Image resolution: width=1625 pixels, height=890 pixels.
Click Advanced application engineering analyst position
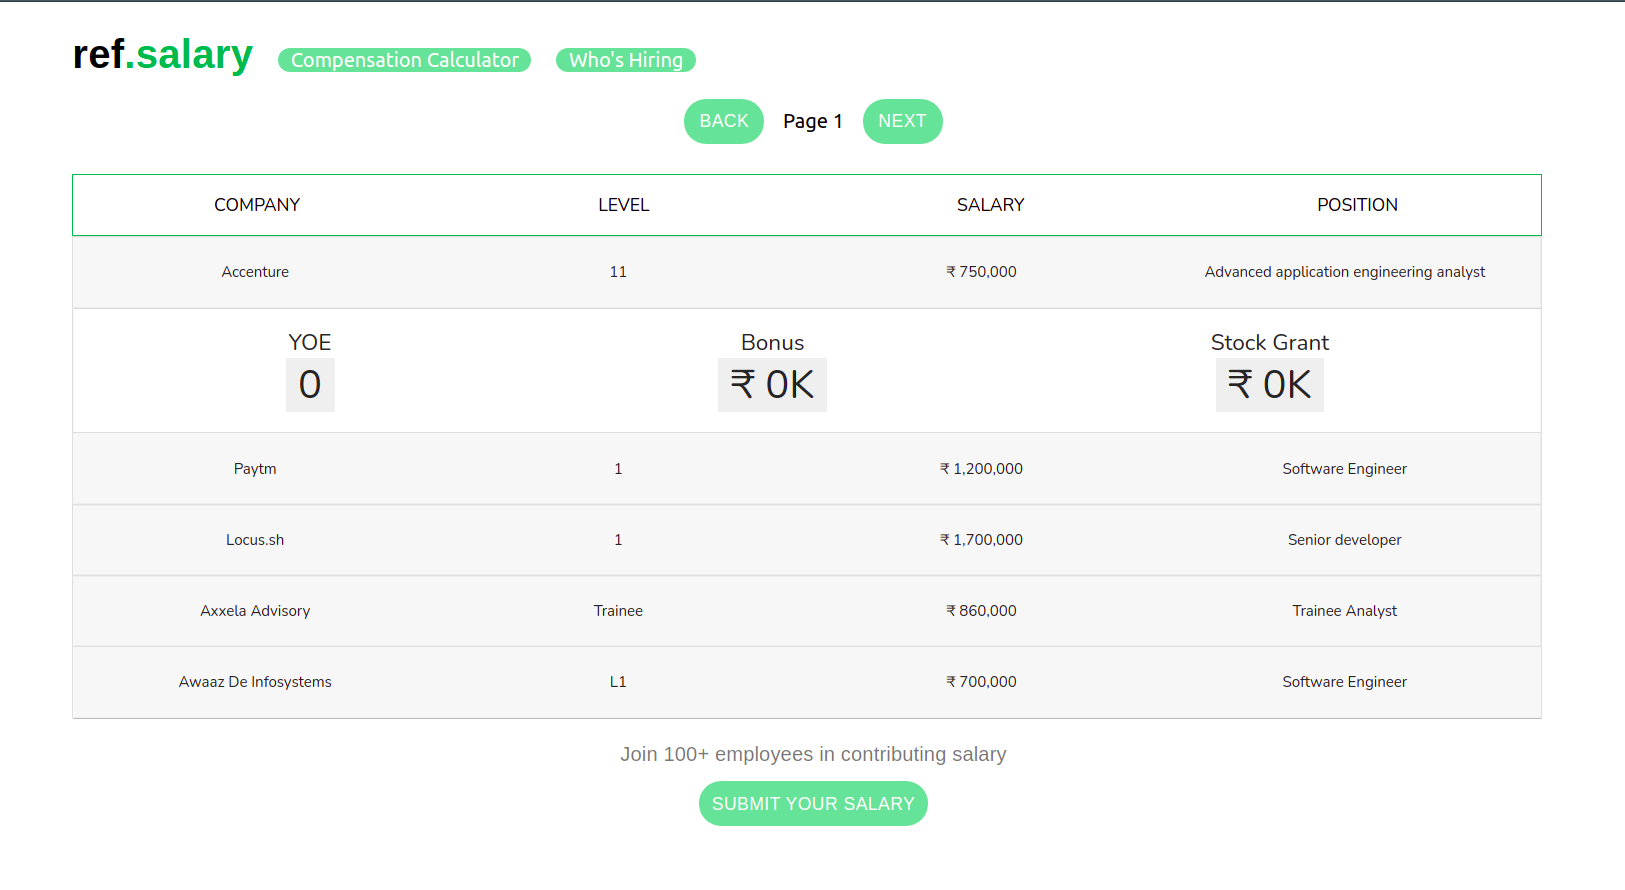(1345, 272)
